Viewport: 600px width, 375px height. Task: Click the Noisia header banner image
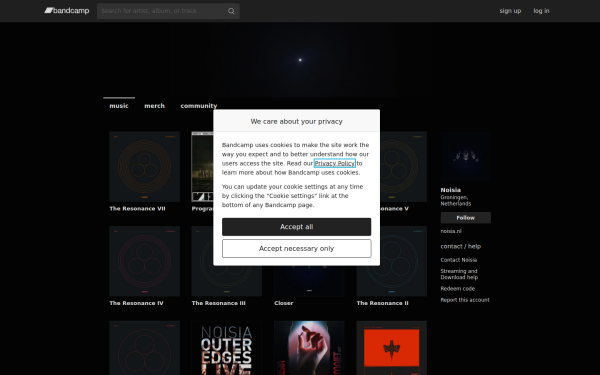(x=300, y=60)
